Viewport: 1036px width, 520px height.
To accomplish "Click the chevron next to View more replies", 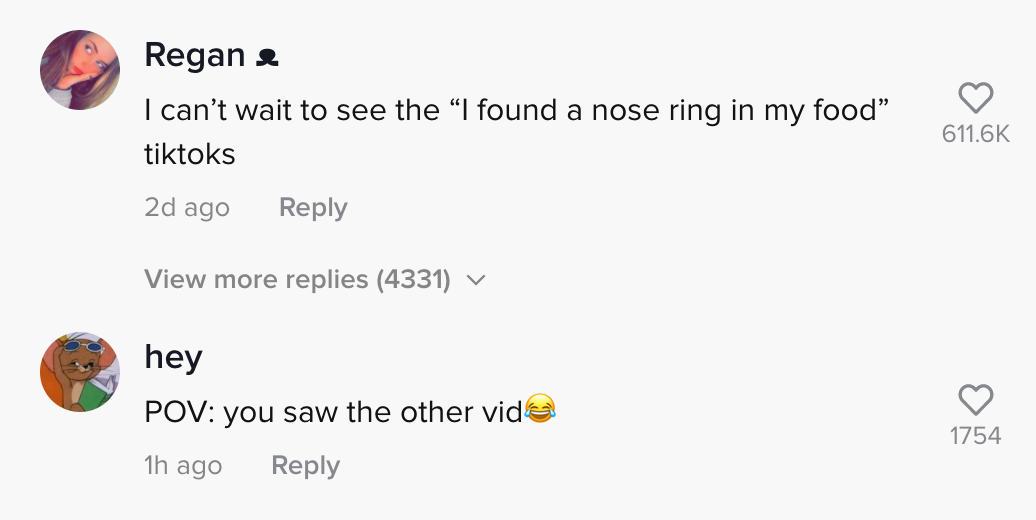I will point(476,280).
